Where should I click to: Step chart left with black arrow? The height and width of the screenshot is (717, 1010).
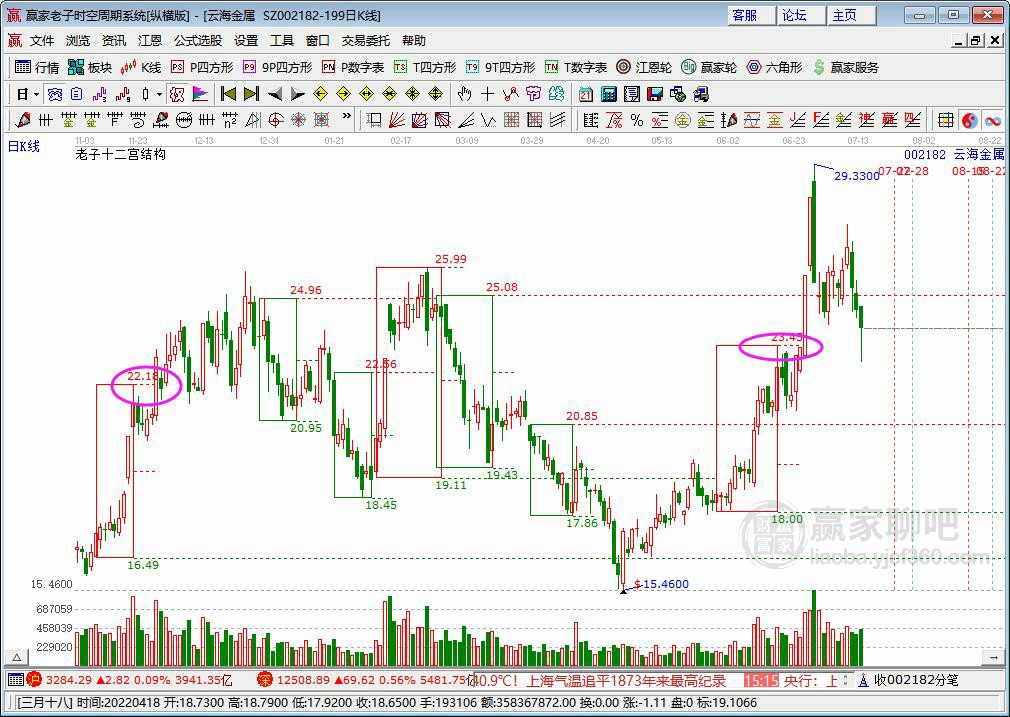click(275, 95)
